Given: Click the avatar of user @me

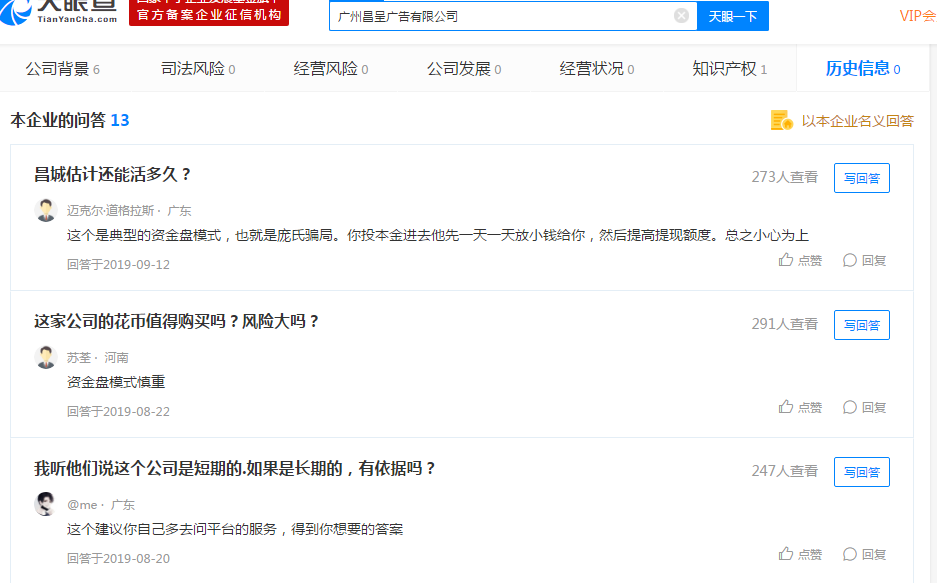Looking at the screenshot, I should 45,504.
